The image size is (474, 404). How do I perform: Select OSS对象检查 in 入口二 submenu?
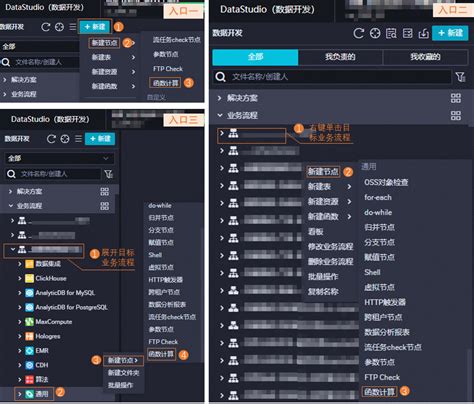(x=386, y=182)
